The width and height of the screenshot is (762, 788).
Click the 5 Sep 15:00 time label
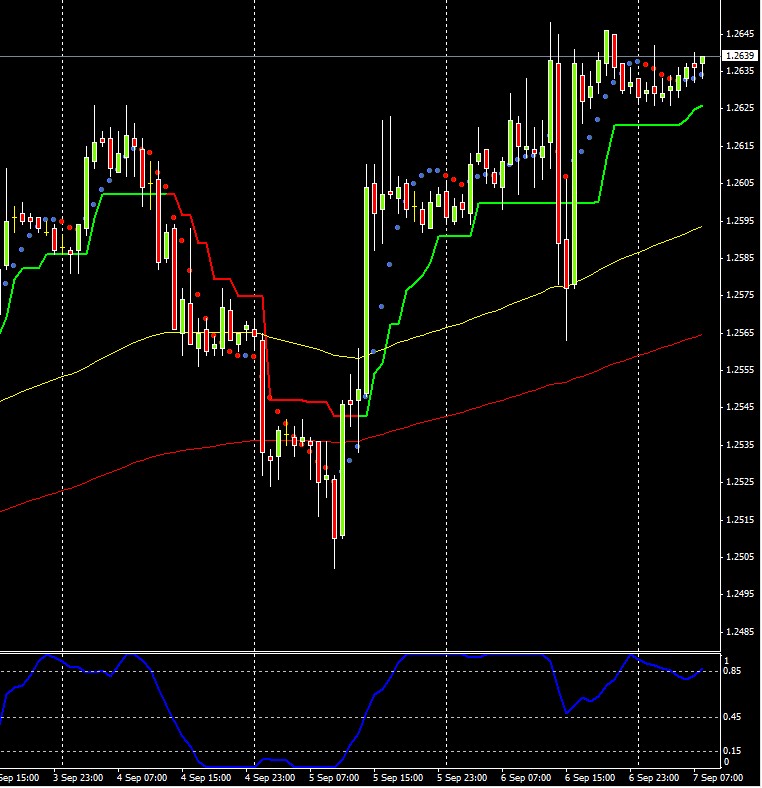pyautogui.click(x=398, y=778)
